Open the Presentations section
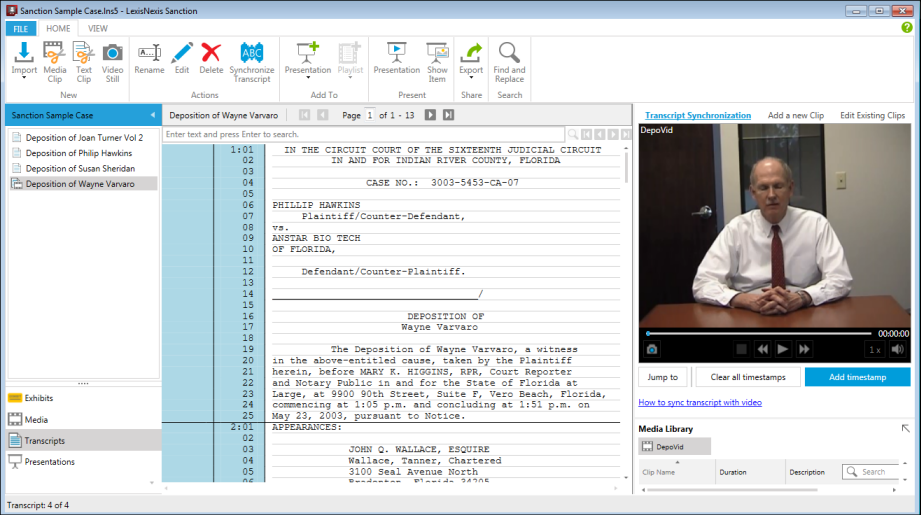This screenshot has width=921, height=515. pyautogui.click(x=83, y=462)
